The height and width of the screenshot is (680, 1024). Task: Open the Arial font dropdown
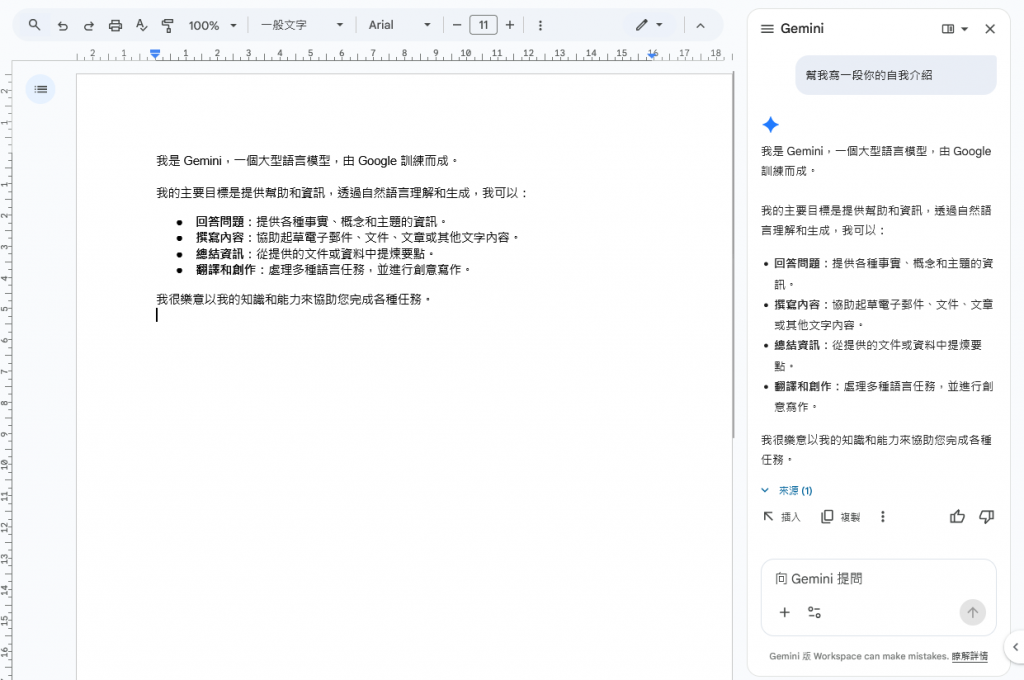click(x=399, y=25)
